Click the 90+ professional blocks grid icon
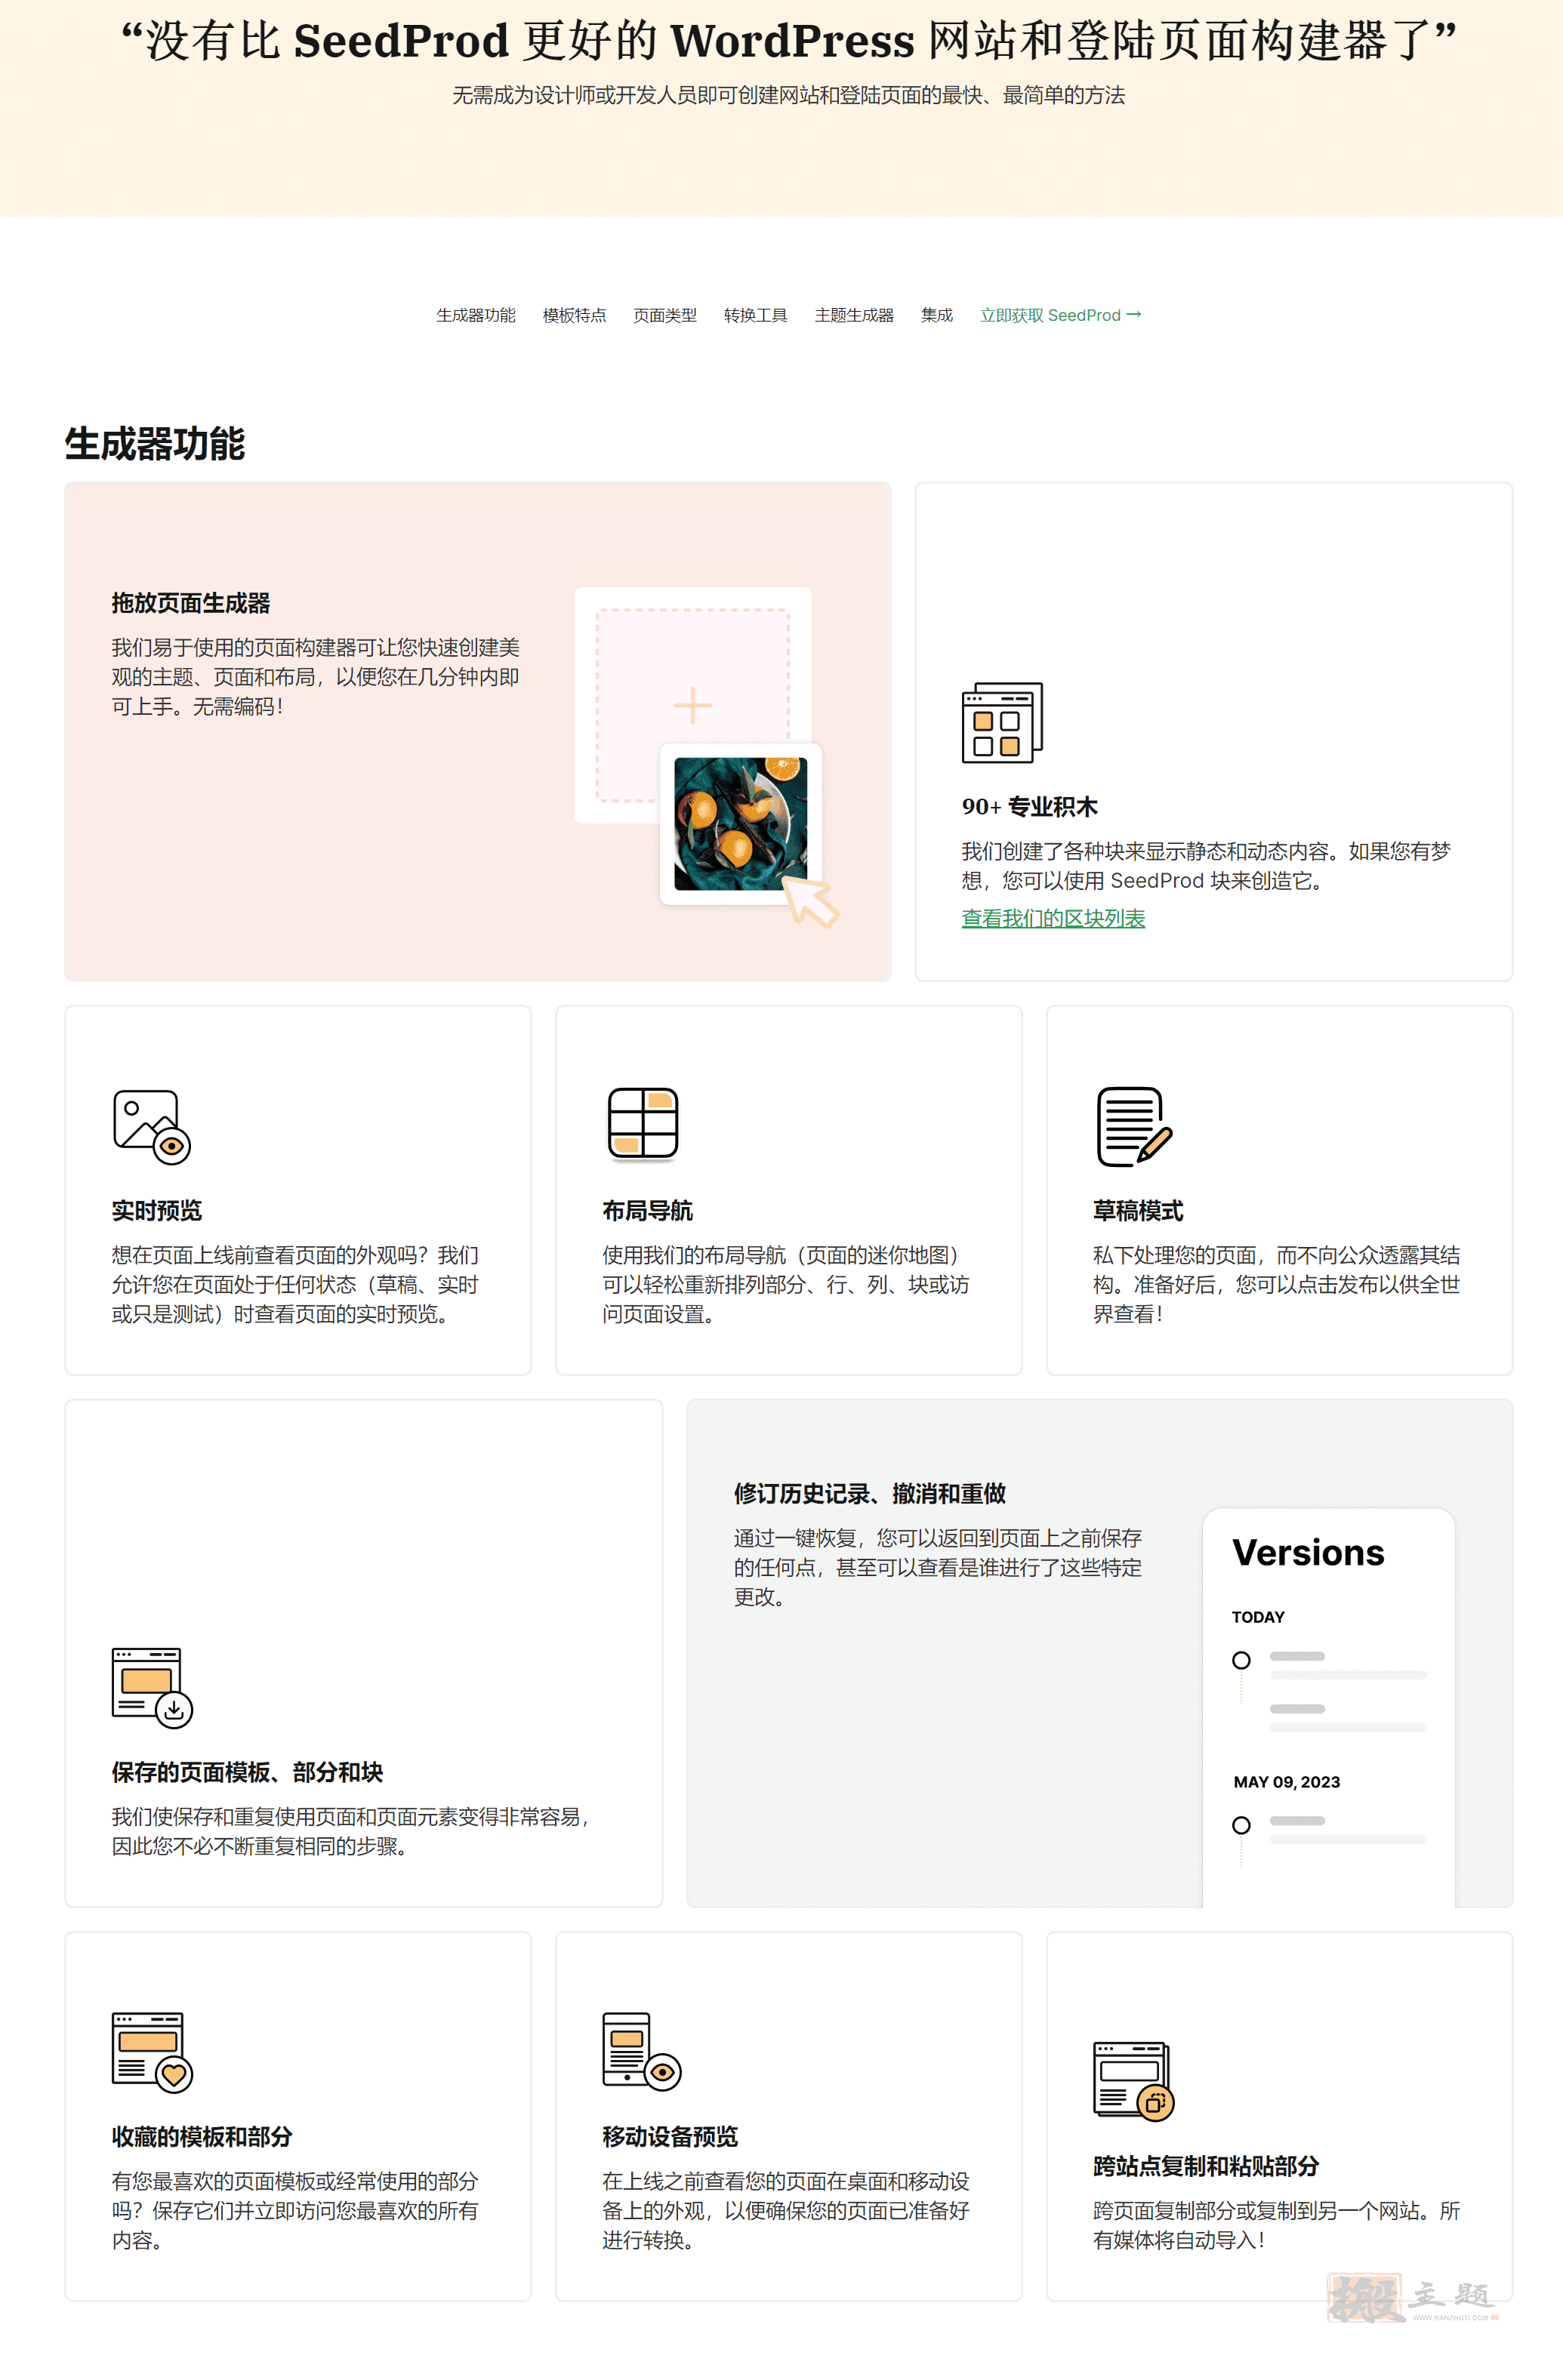Screen dimensions: 1563x2380 [1002, 723]
